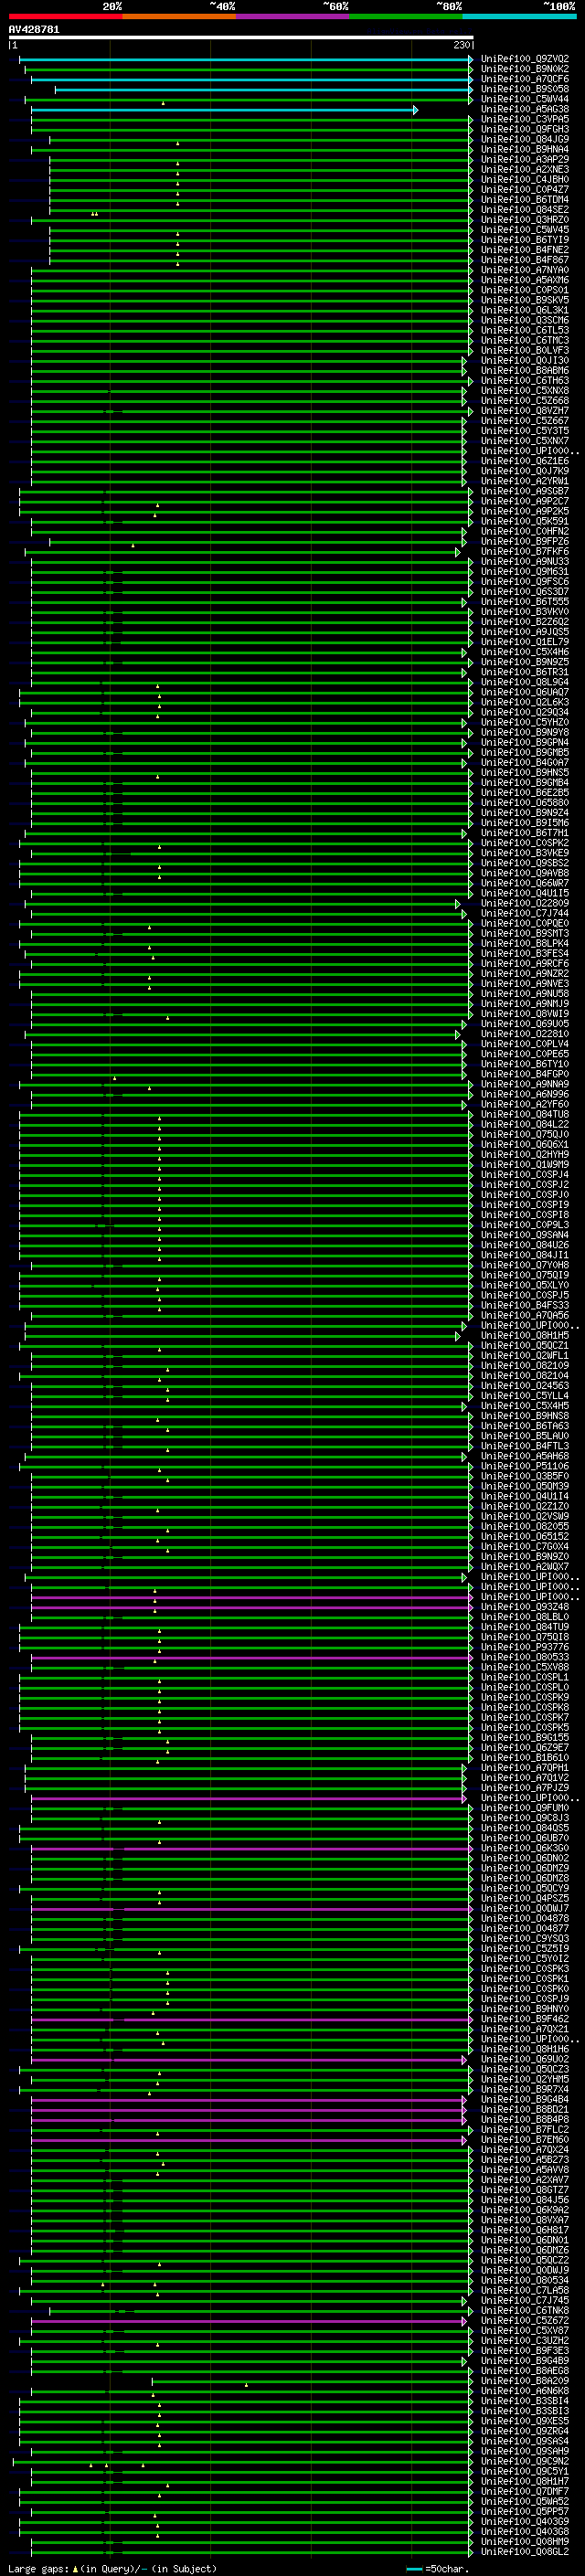
Task: Click label UniRef100_B6TYI9
Action: pos(525,240)
